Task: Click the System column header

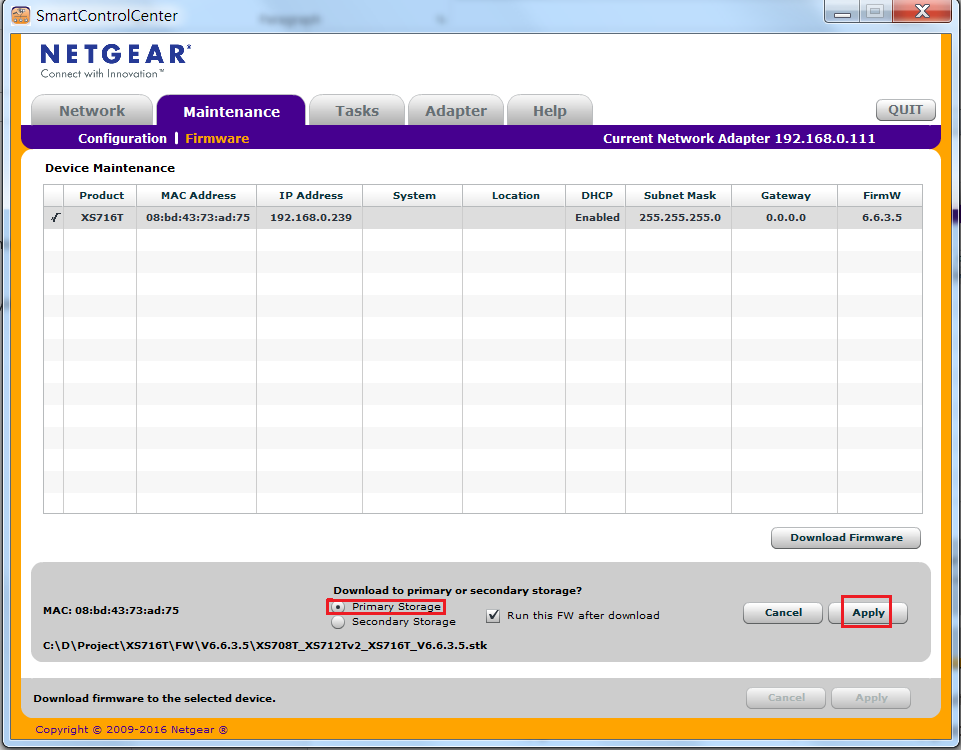Action: pos(414,195)
